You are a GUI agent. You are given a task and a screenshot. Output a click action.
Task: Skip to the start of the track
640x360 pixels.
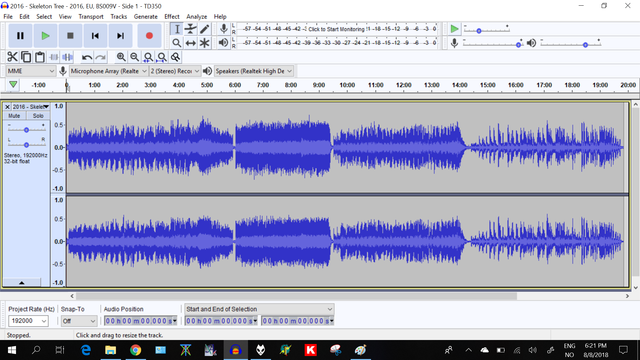95,36
